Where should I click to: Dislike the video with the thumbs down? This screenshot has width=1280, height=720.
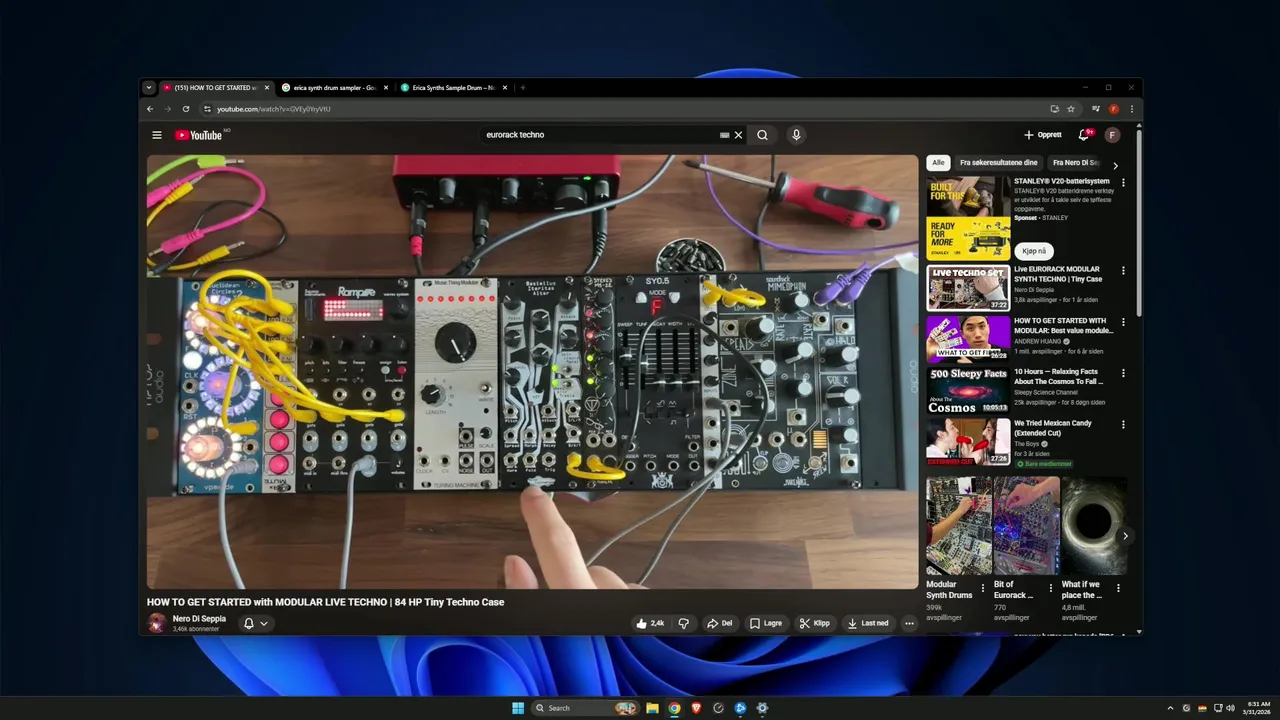tap(684, 623)
